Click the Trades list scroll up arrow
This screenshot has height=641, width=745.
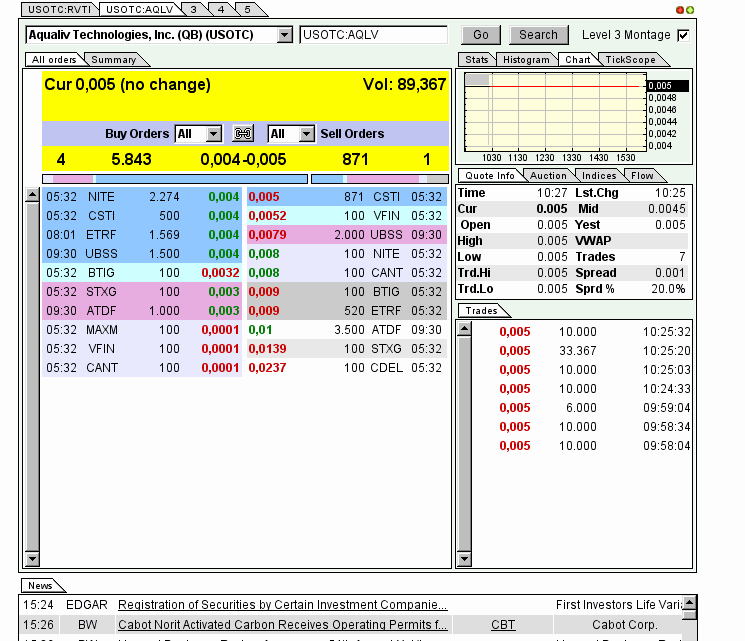coord(464,329)
